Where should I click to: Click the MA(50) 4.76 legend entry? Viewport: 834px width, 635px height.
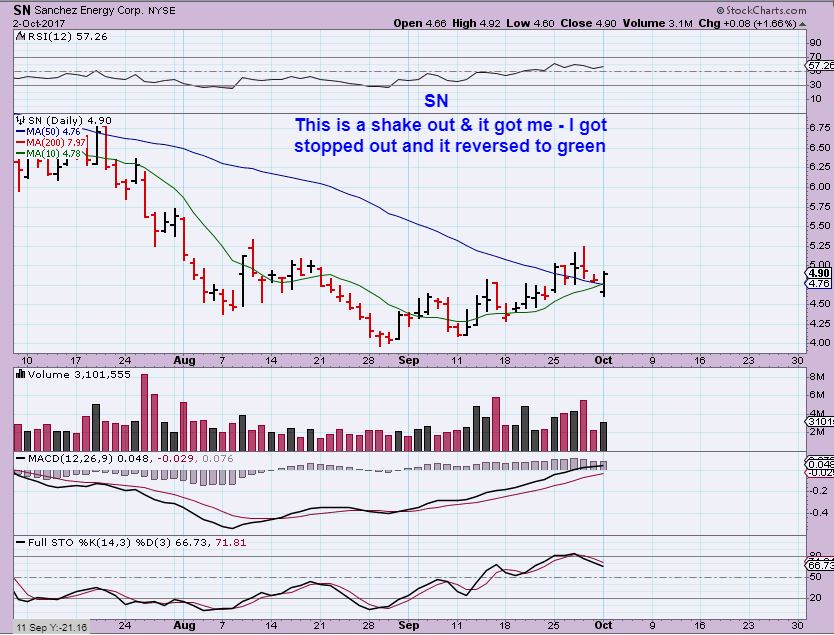[x=48, y=131]
